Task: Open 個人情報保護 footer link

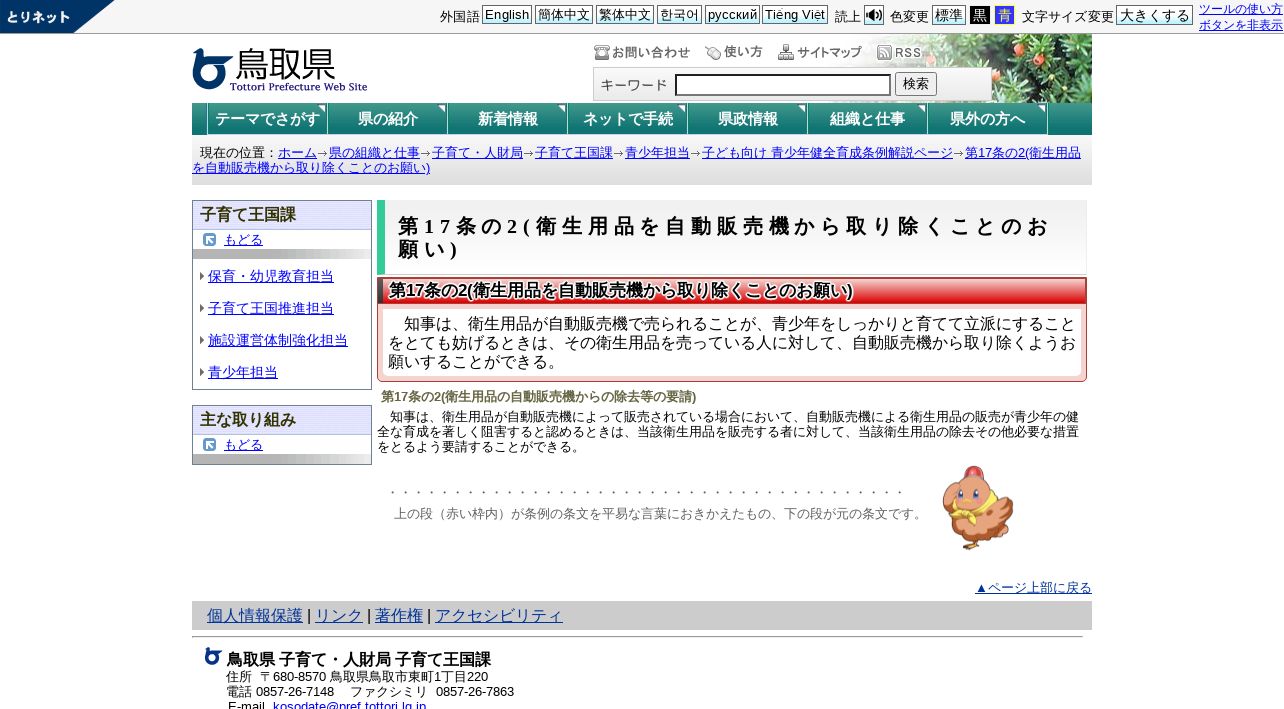Action: tap(255, 616)
